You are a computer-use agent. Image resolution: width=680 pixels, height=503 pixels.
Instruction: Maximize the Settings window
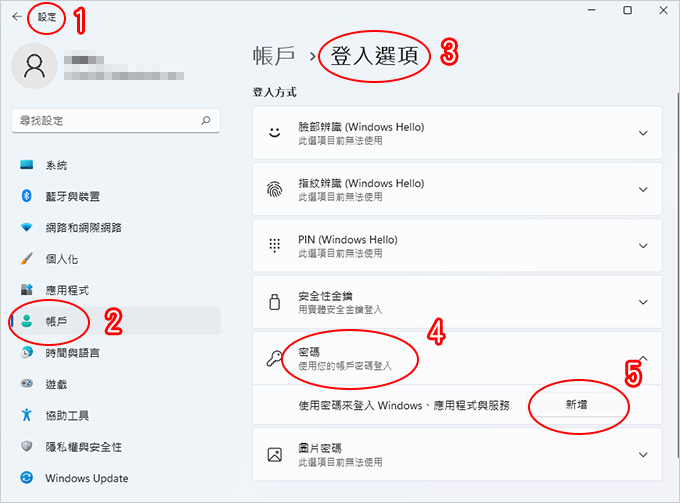[x=628, y=10]
